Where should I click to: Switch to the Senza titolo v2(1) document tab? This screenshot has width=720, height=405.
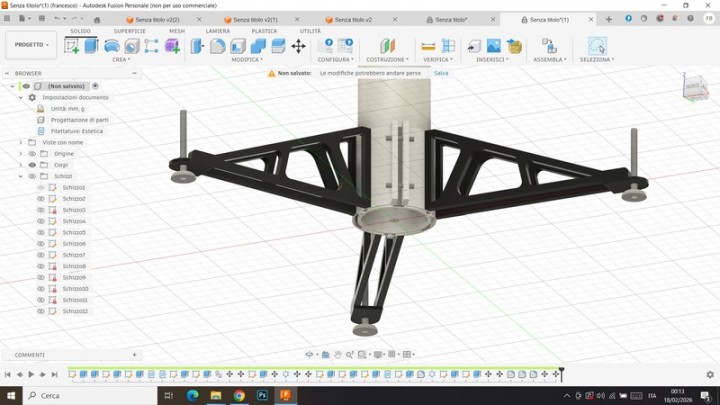[x=254, y=19]
